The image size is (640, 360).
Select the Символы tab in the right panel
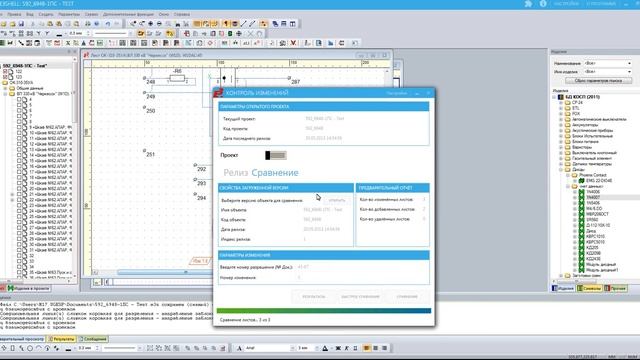pyautogui.click(x=589, y=288)
